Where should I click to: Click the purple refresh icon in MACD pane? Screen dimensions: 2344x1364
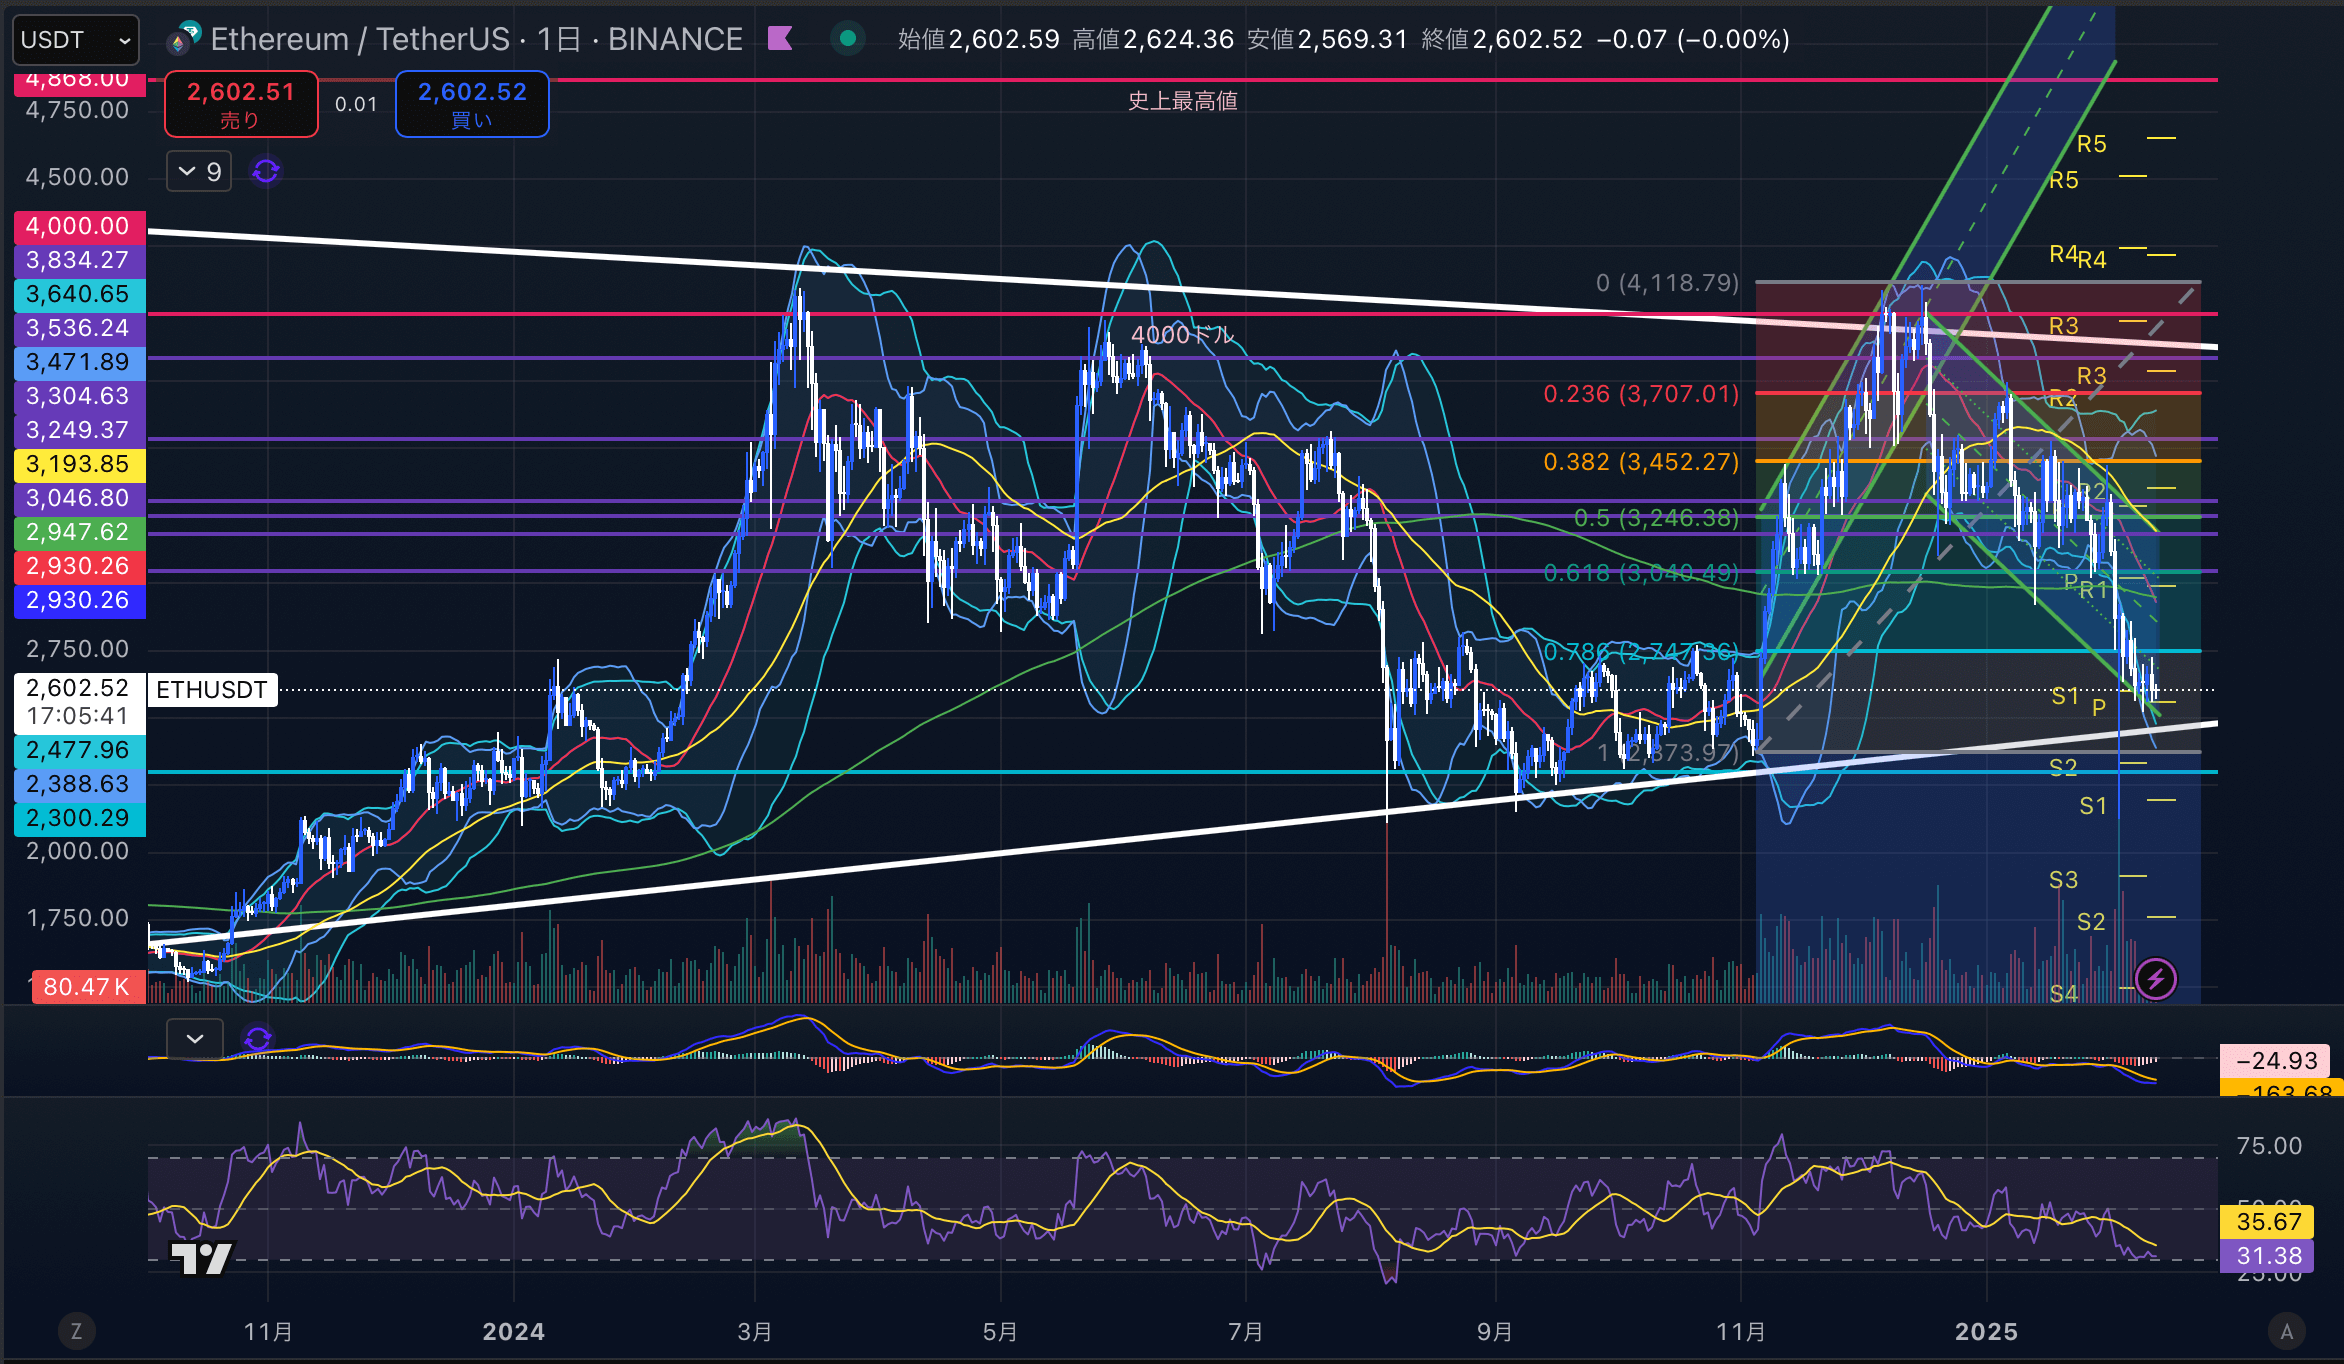(x=258, y=1039)
